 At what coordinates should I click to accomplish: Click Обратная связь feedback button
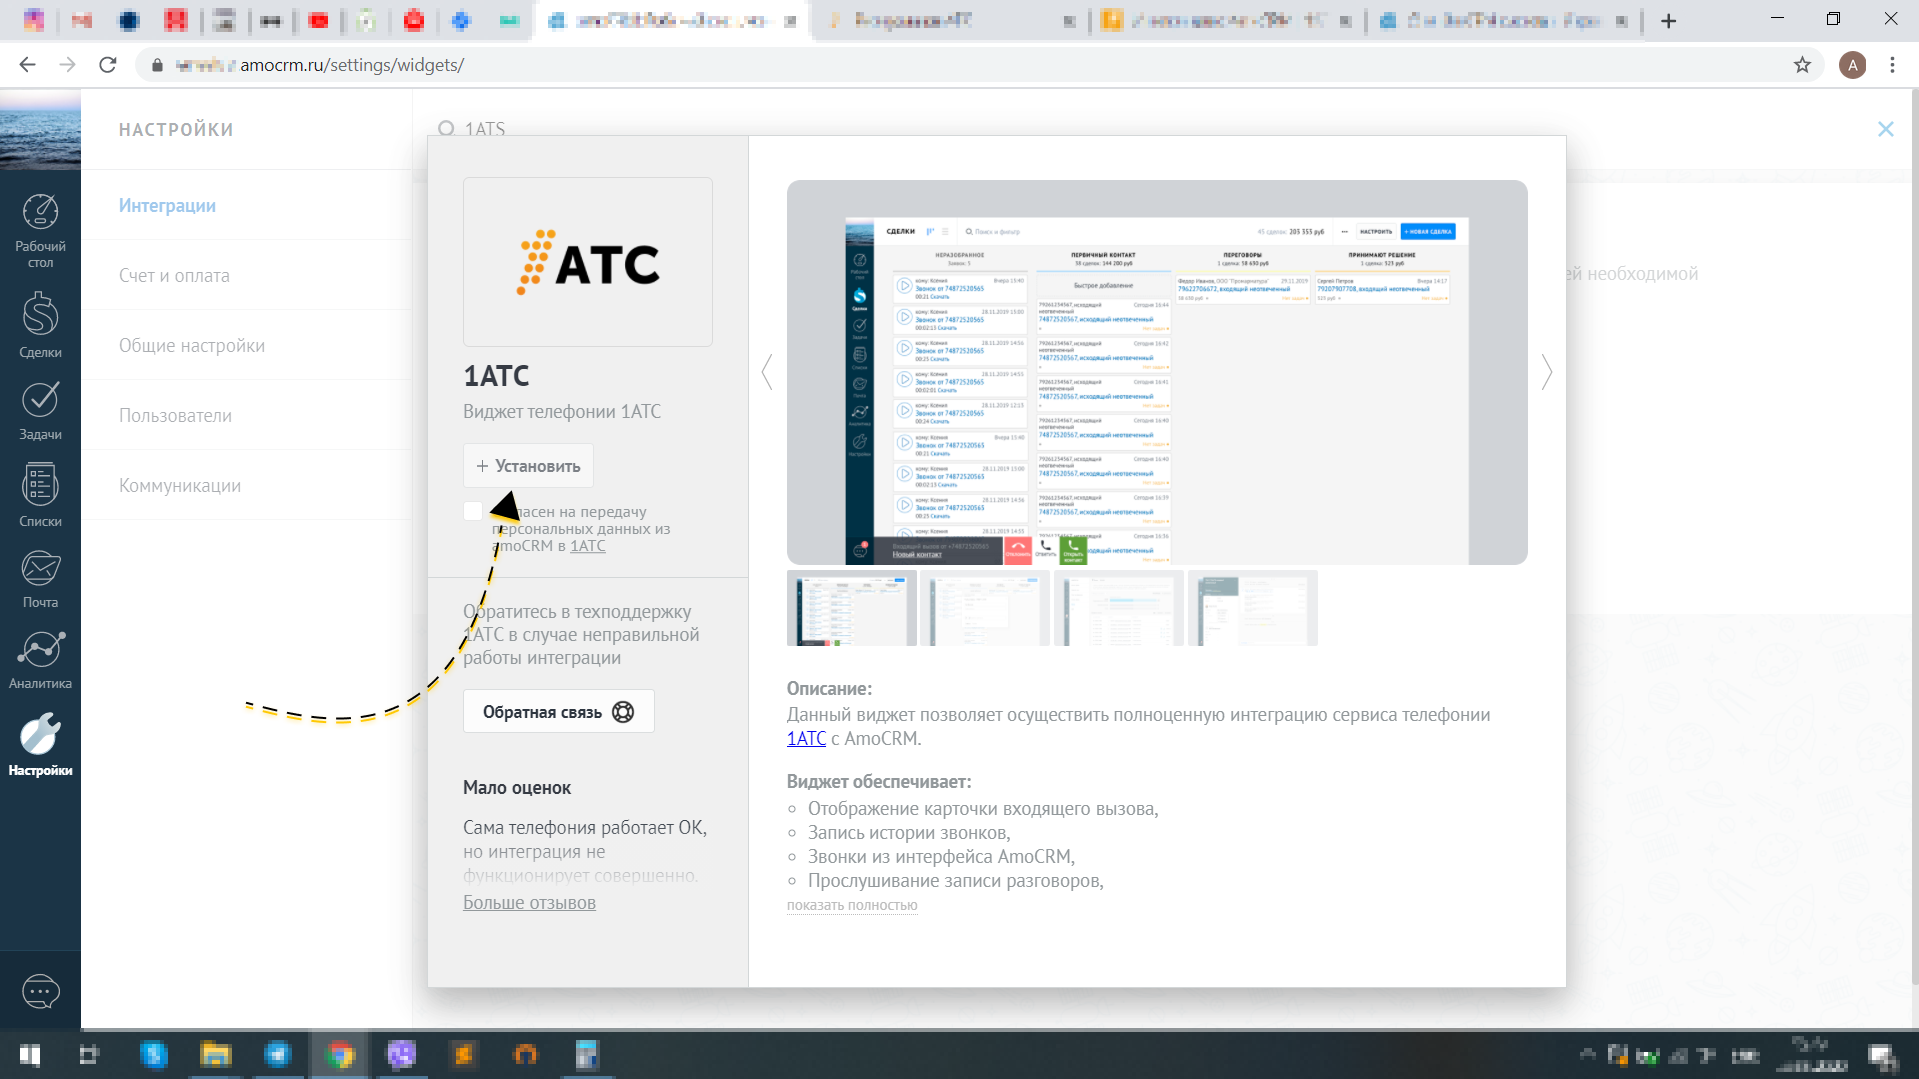coord(558,712)
